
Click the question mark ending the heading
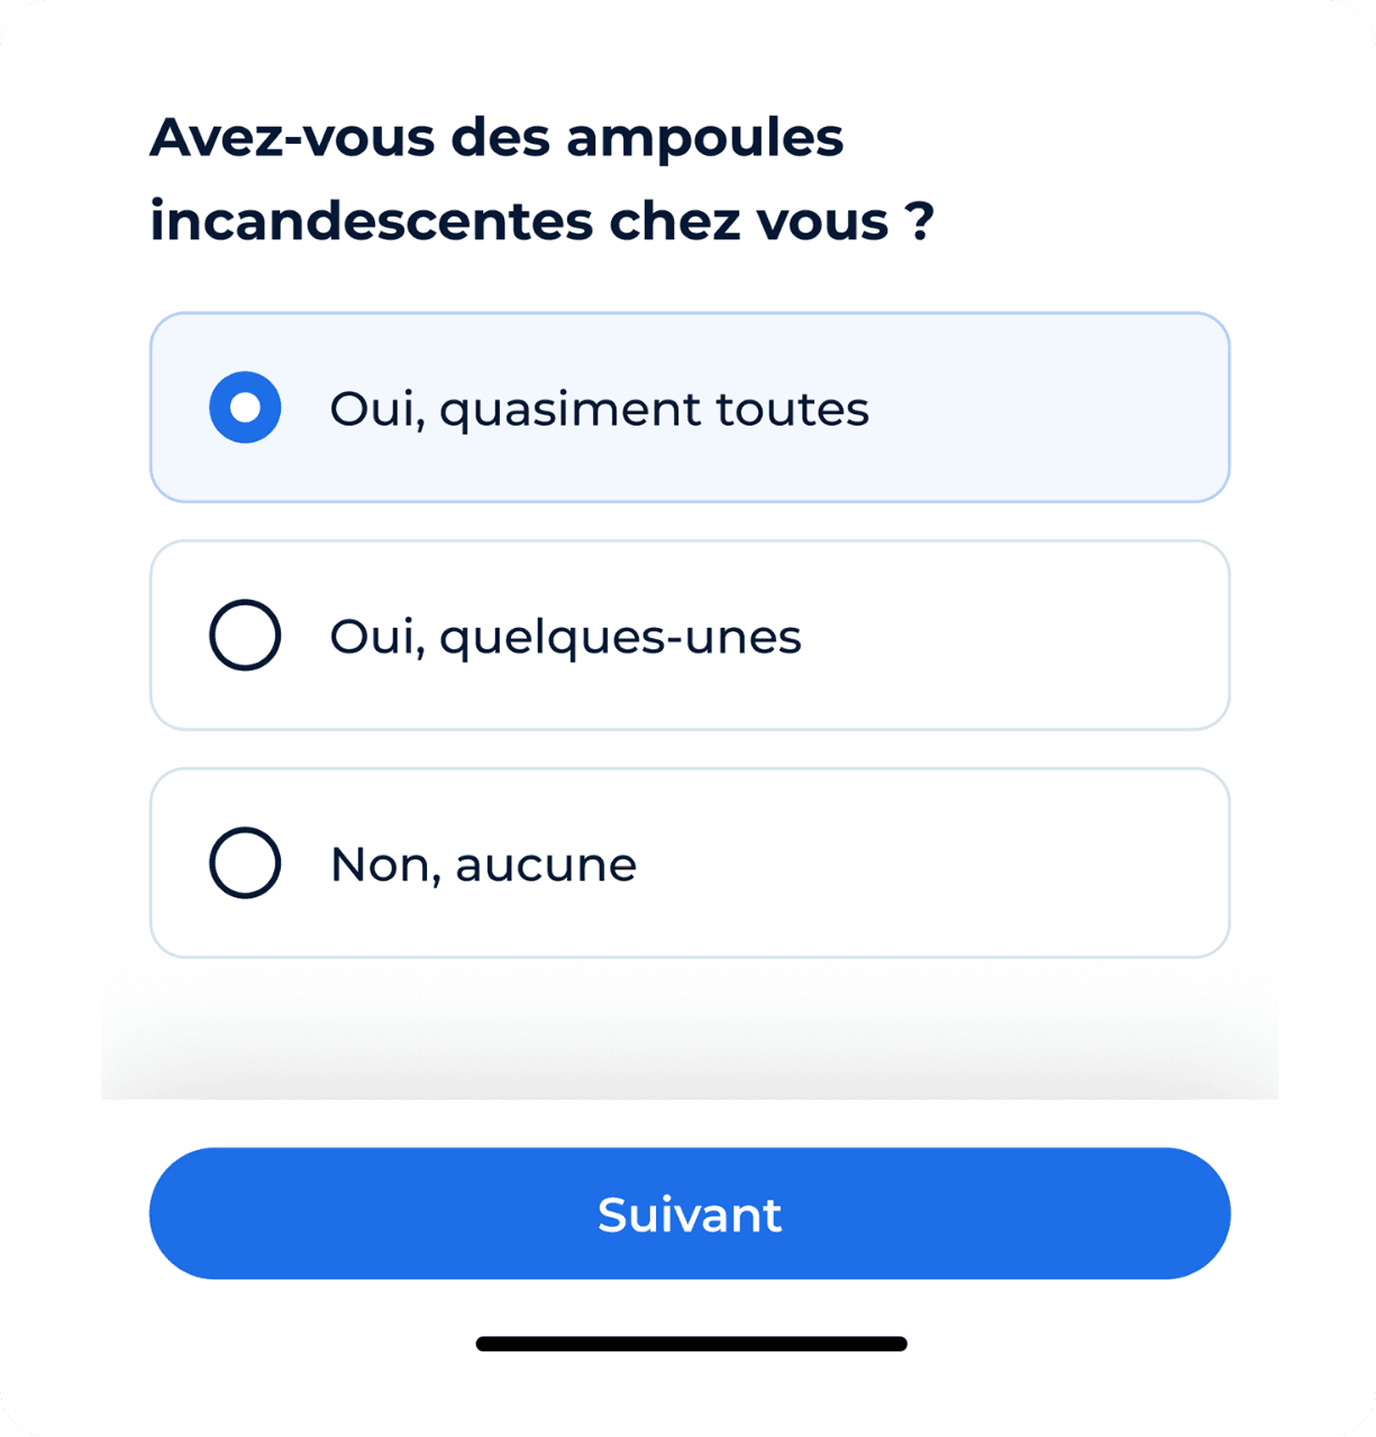(x=920, y=221)
